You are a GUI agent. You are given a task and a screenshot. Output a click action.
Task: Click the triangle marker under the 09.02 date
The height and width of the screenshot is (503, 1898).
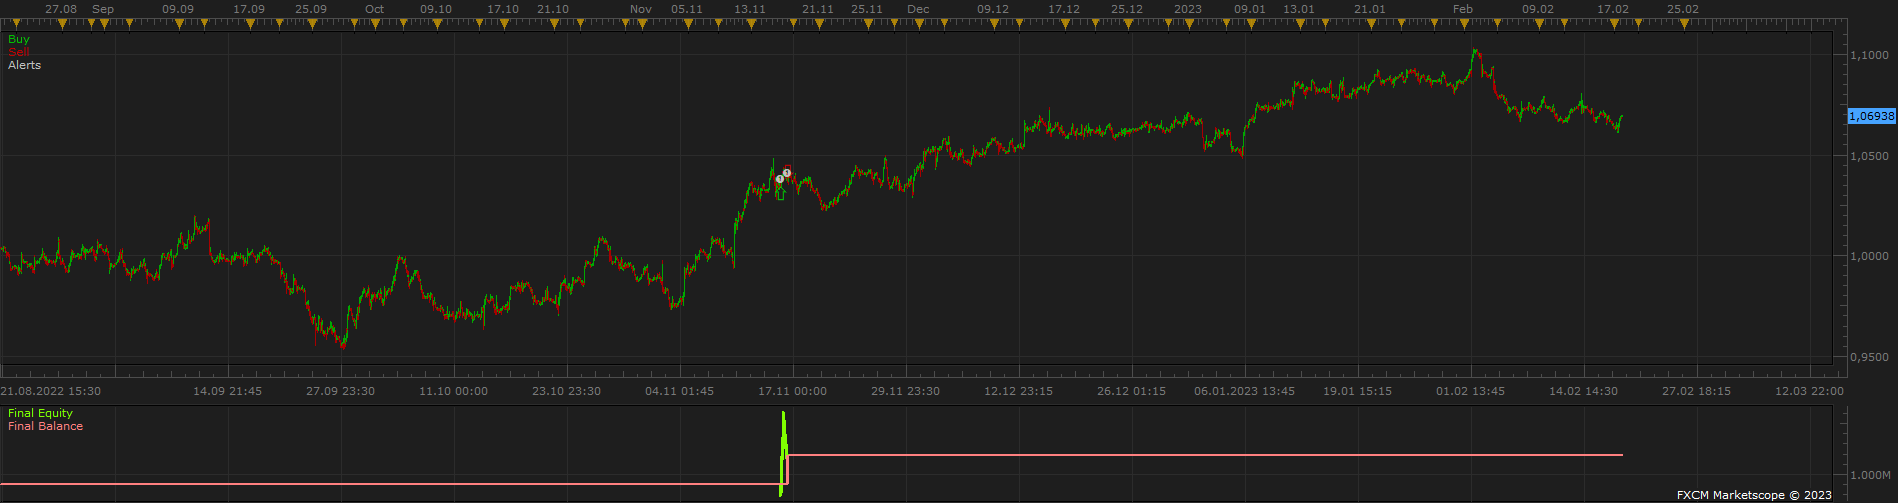[1540, 24]
